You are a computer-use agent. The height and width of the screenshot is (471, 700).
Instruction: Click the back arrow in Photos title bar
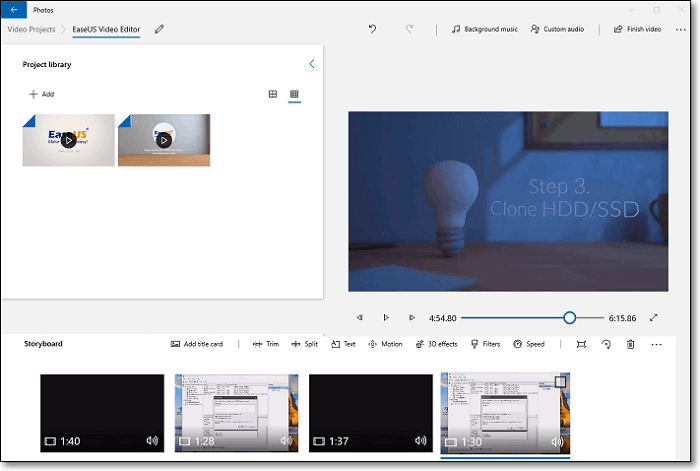point(15,9)
